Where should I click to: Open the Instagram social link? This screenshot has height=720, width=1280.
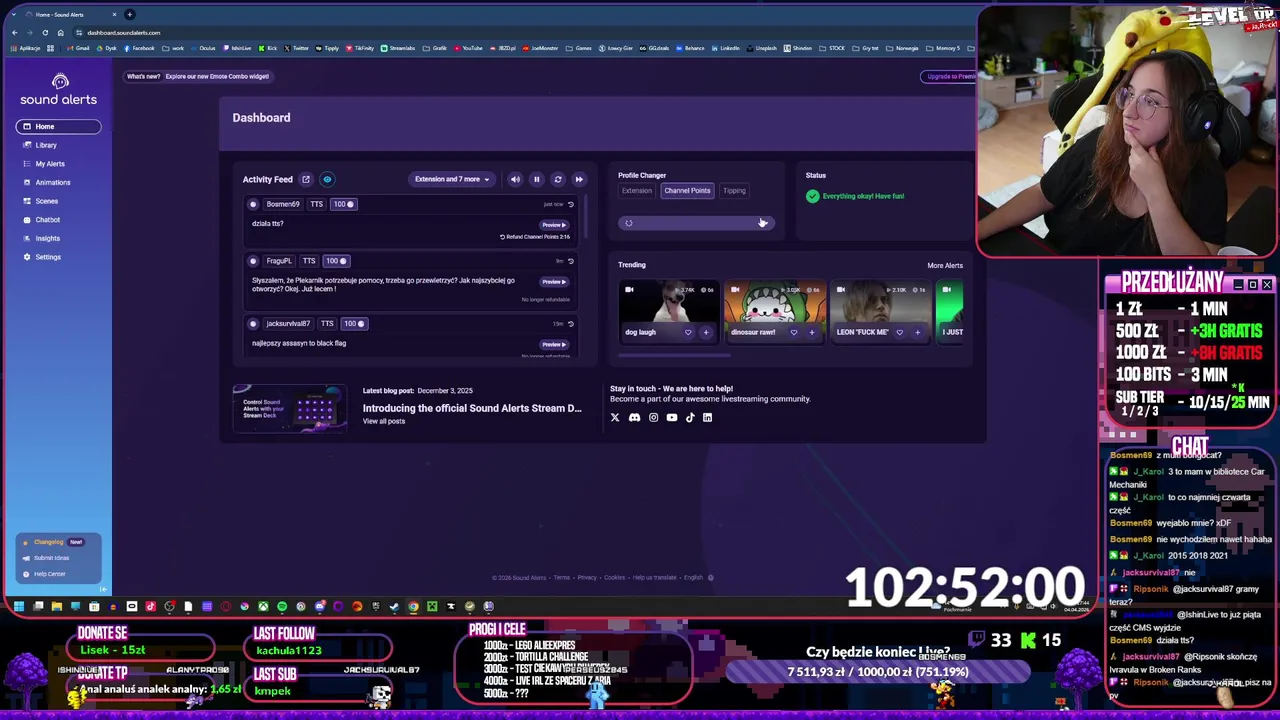[653, 418]
